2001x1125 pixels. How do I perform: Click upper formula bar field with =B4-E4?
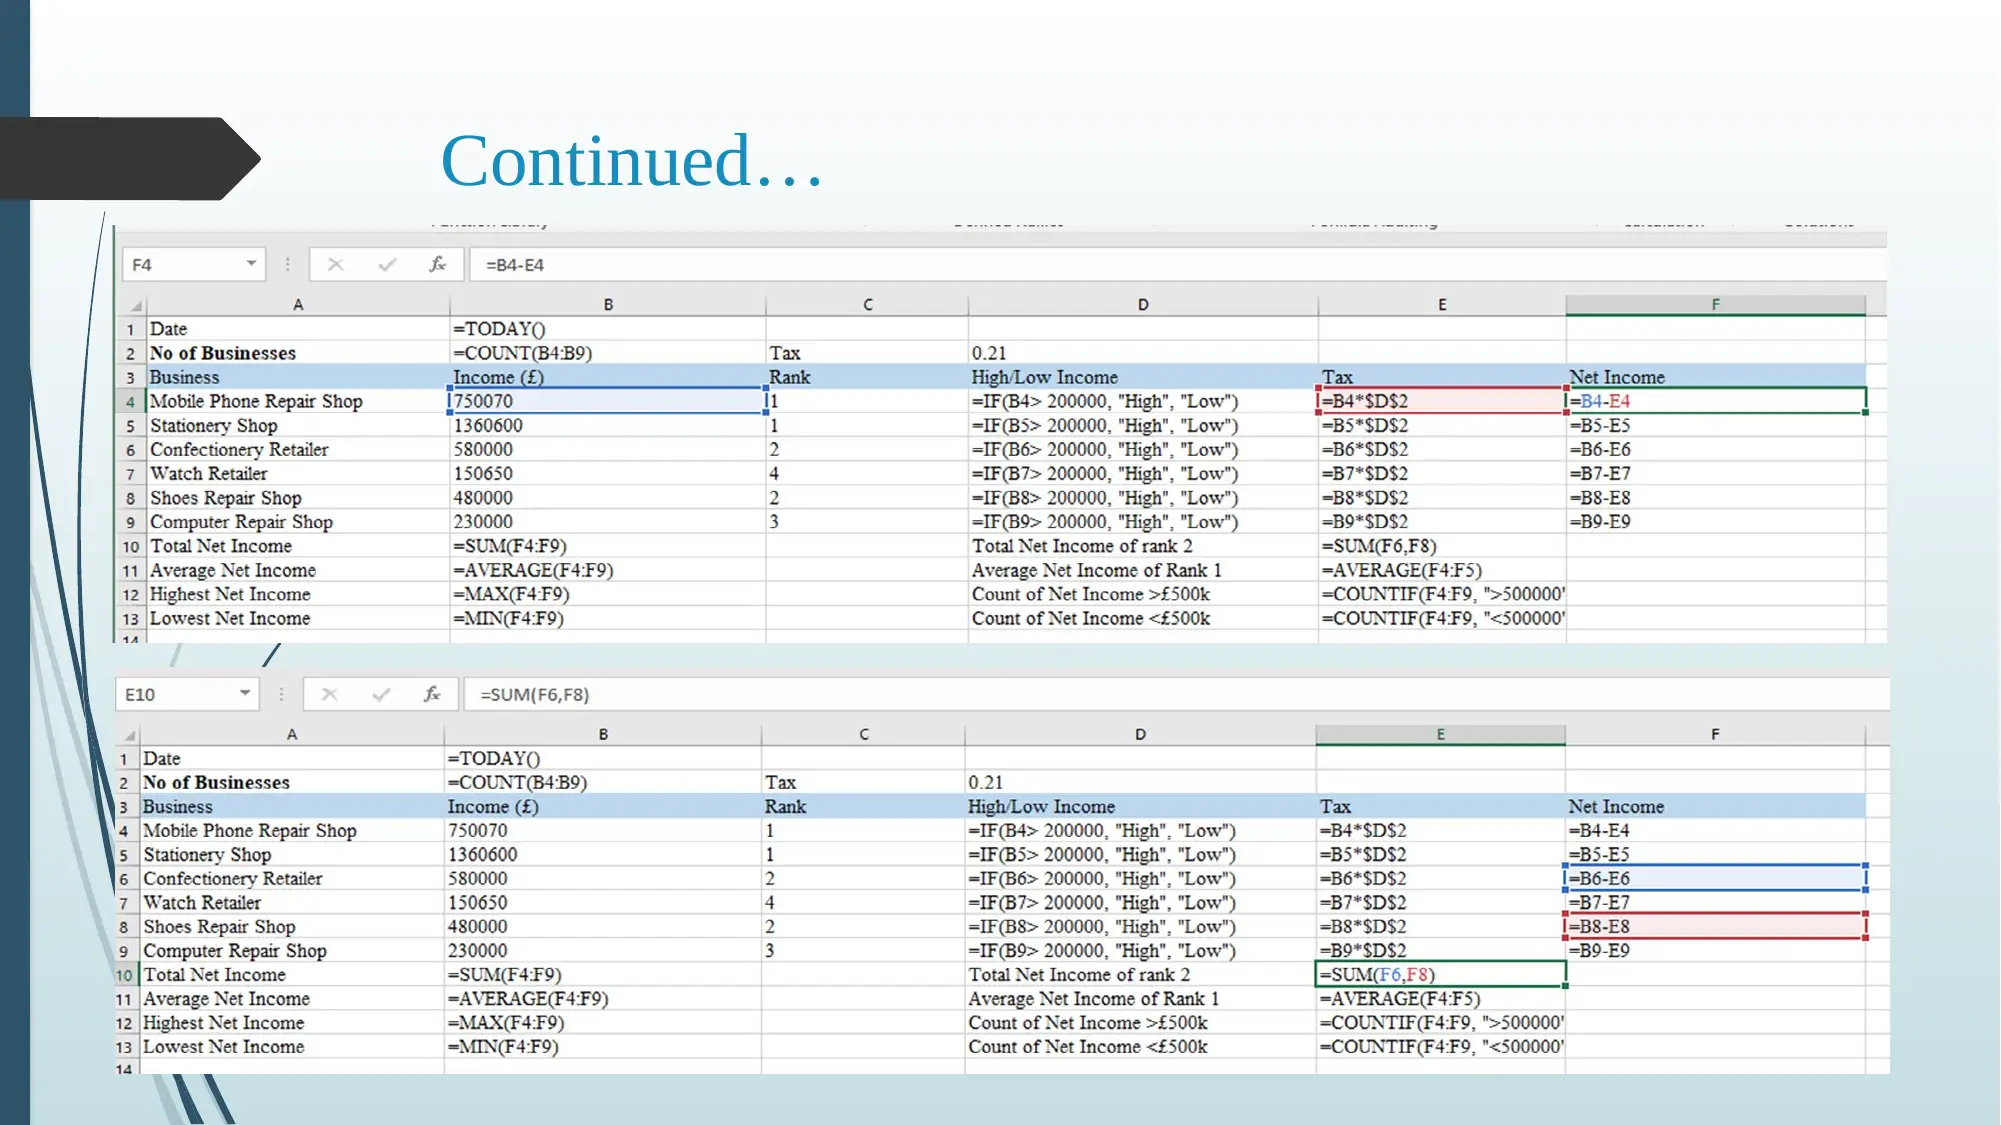(x=1177, y=265)
